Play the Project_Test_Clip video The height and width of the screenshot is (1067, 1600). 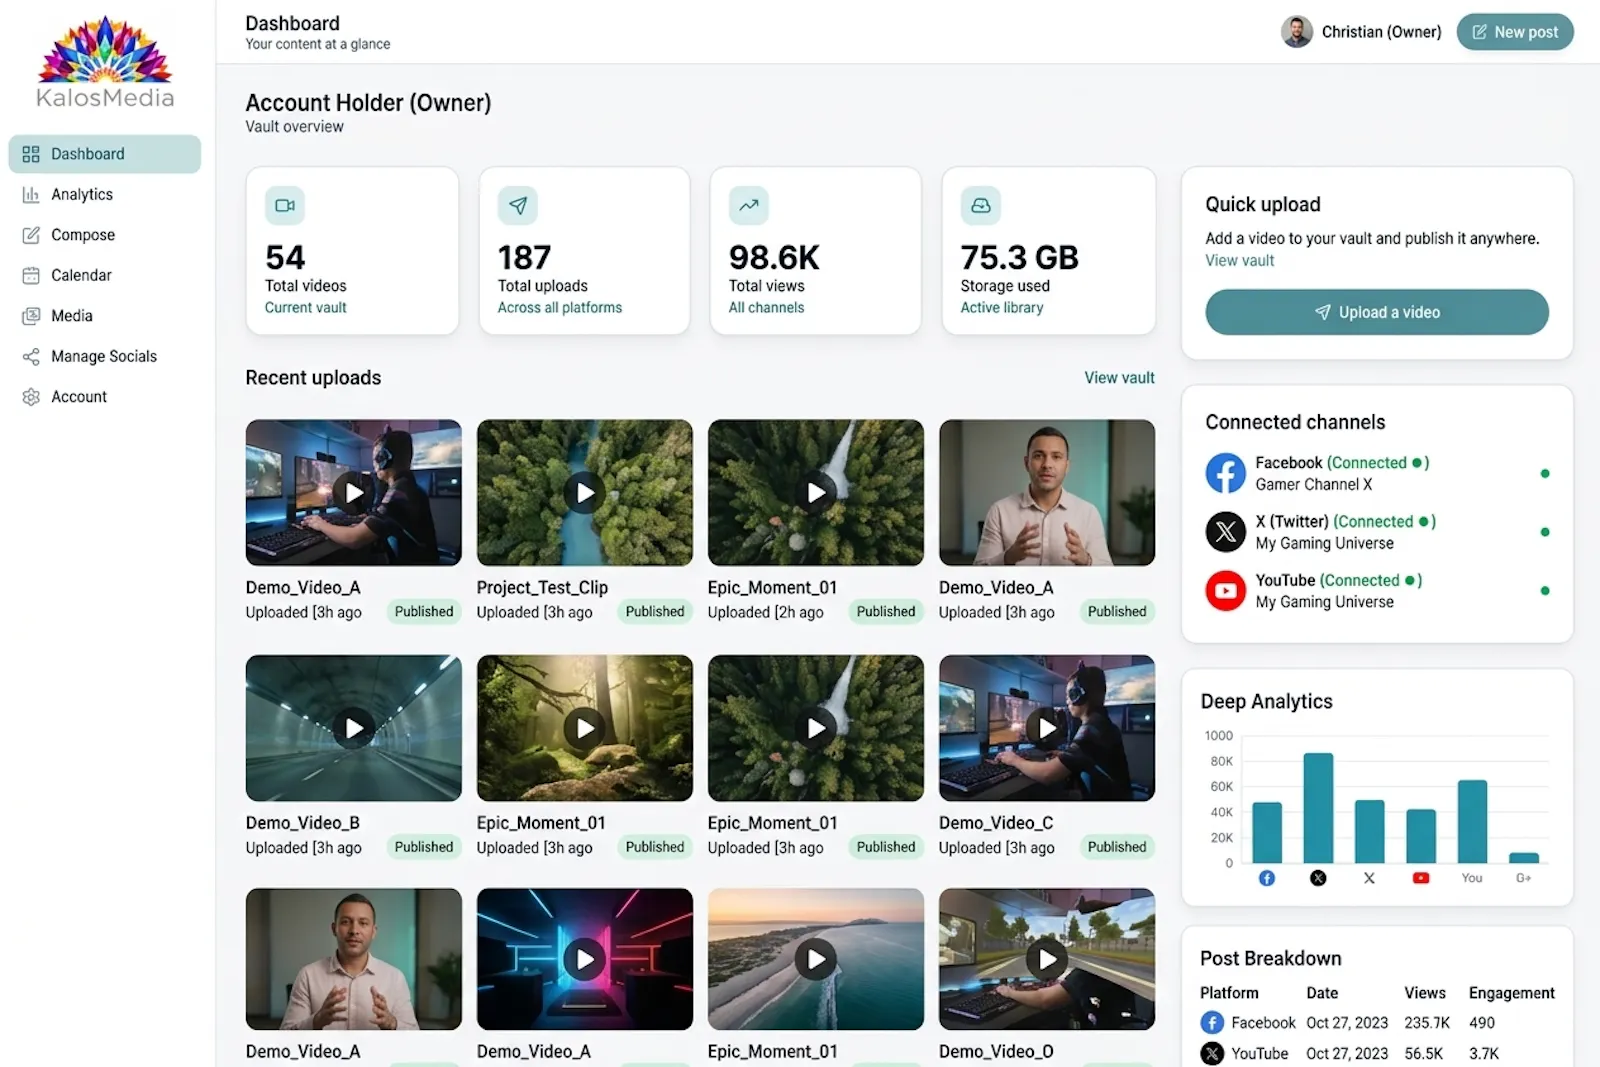585,493
